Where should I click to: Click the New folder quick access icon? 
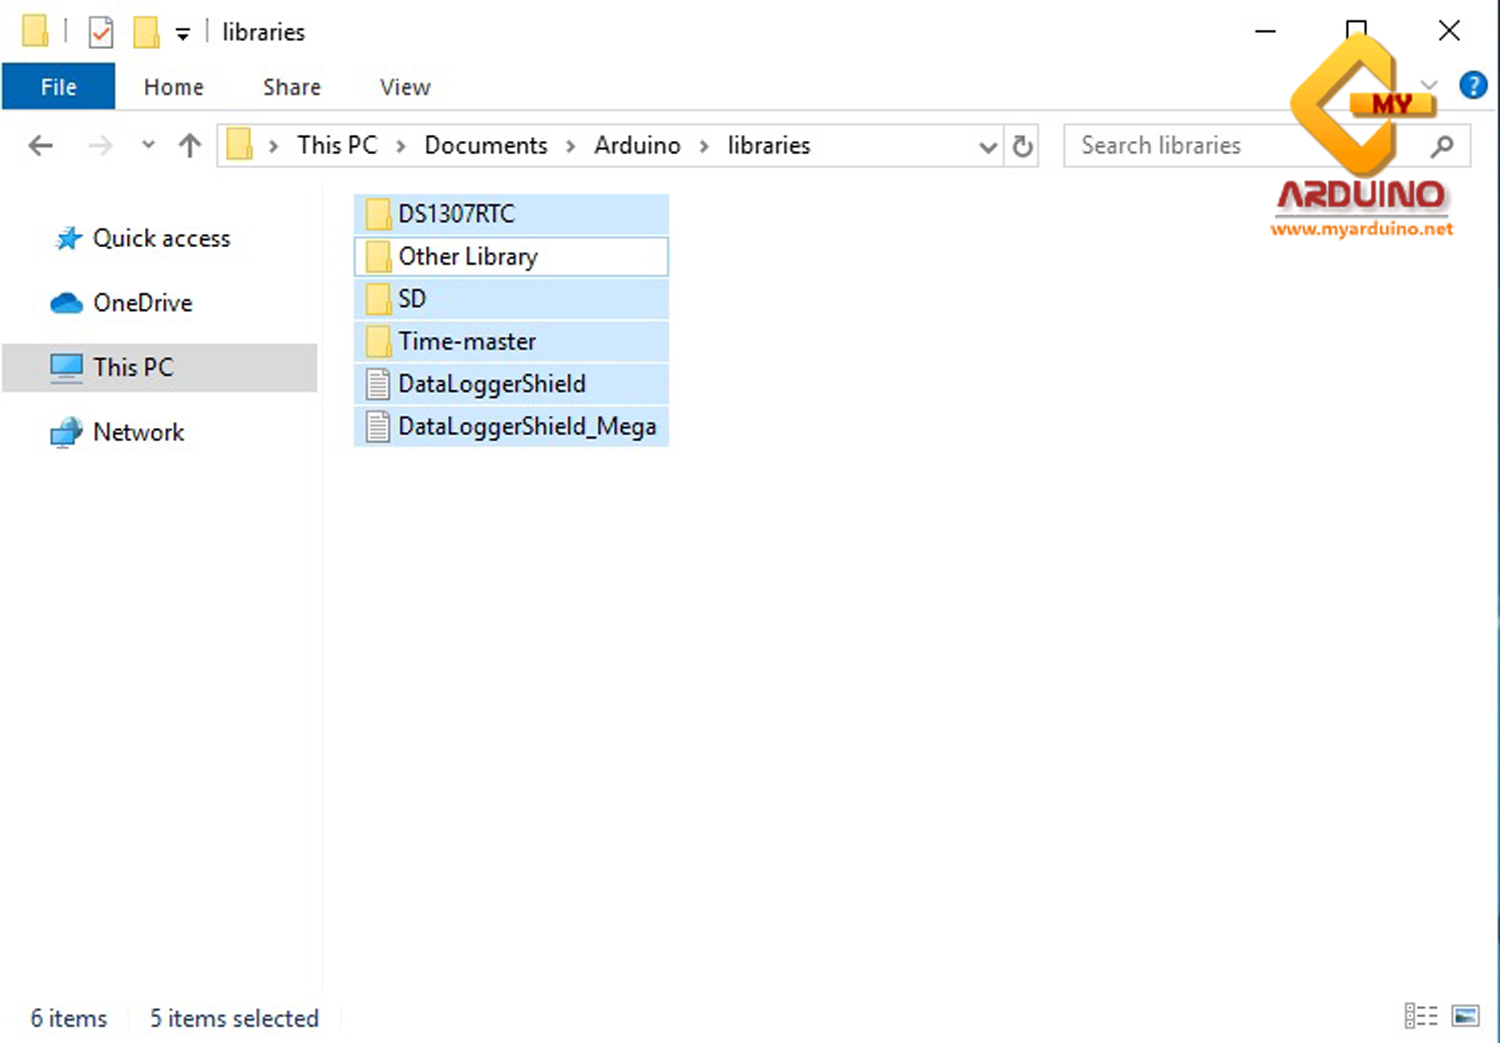pos(146,32)
